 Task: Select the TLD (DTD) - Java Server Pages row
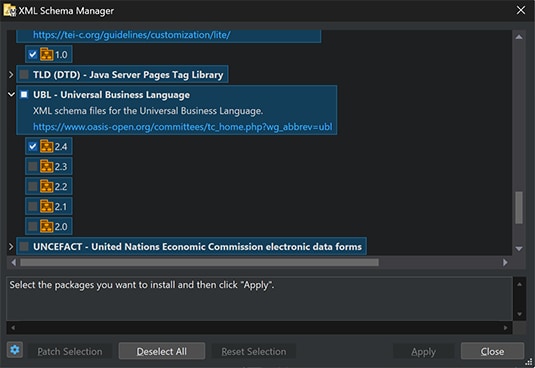pyautogui.click(x=122, y=74)
